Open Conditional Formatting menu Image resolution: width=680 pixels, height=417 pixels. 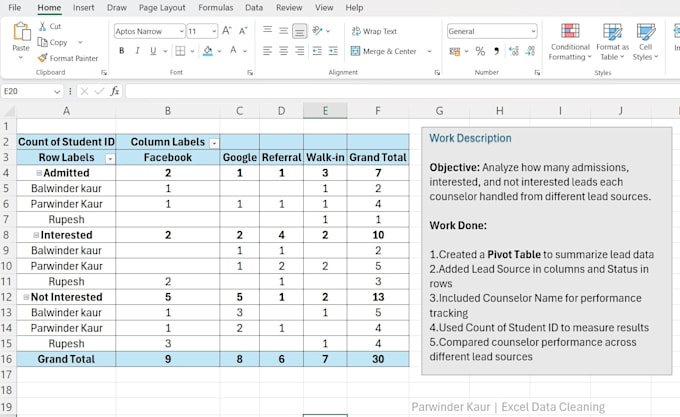click(570, 42)
